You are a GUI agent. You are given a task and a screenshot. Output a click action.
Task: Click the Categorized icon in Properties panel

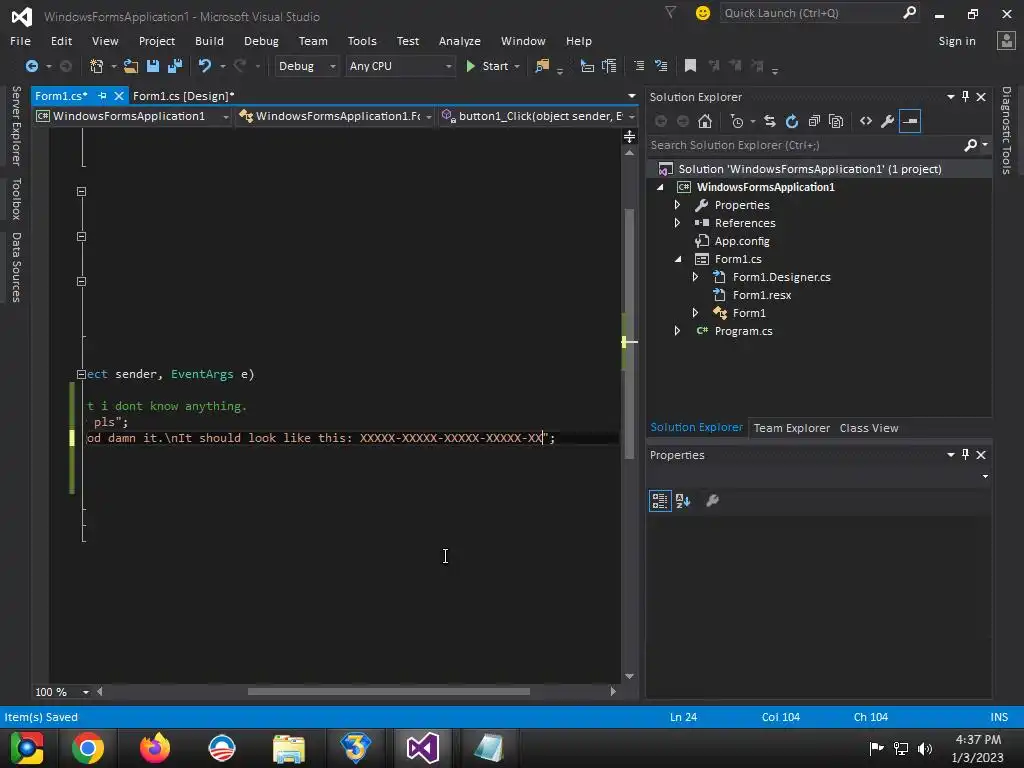(x=660, y=501)
